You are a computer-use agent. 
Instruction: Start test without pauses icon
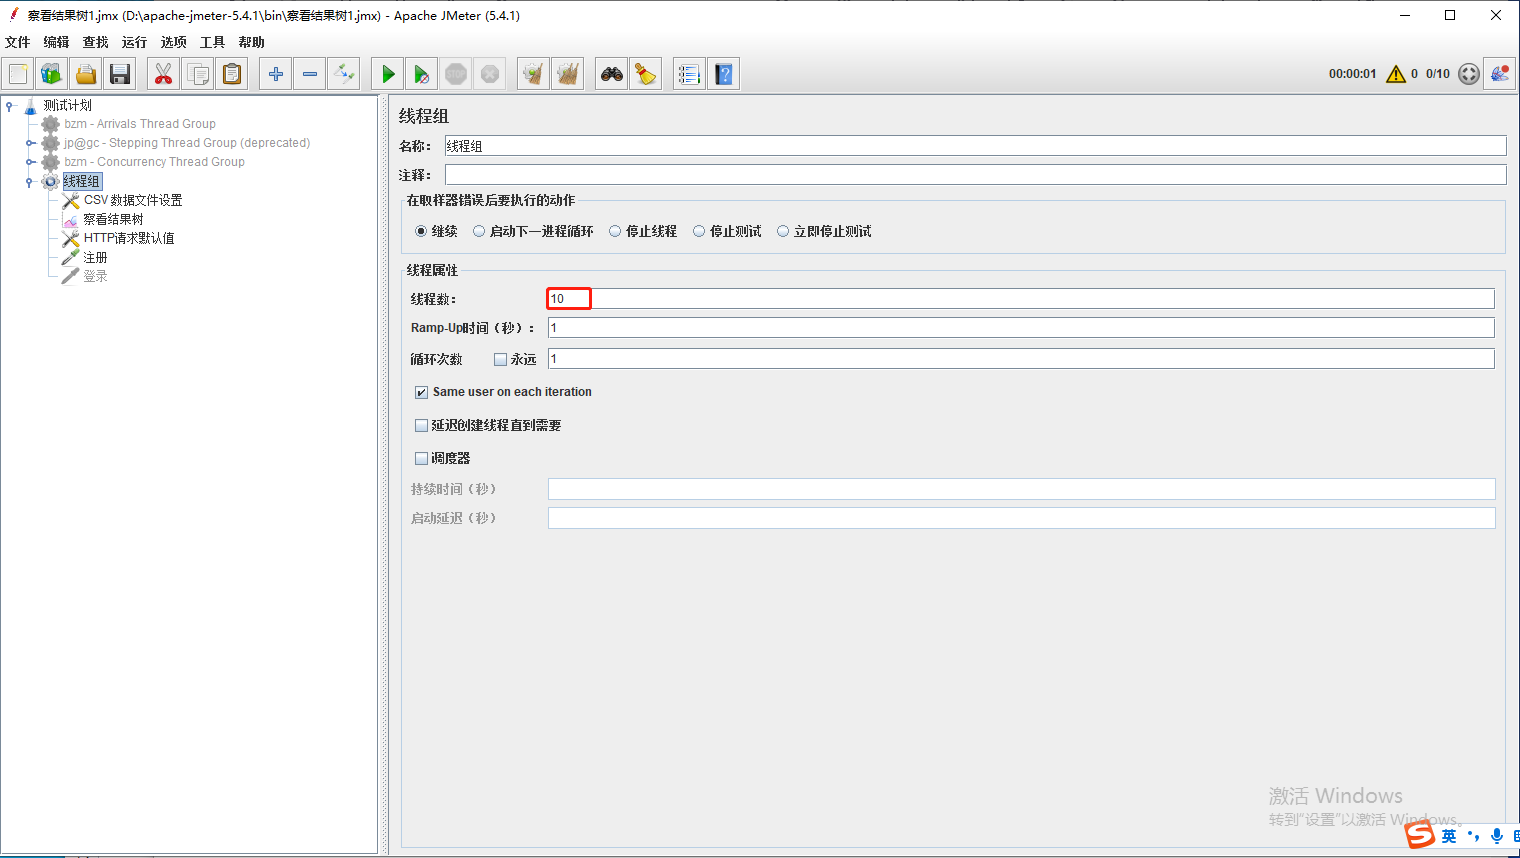click(x=422, y=74)
